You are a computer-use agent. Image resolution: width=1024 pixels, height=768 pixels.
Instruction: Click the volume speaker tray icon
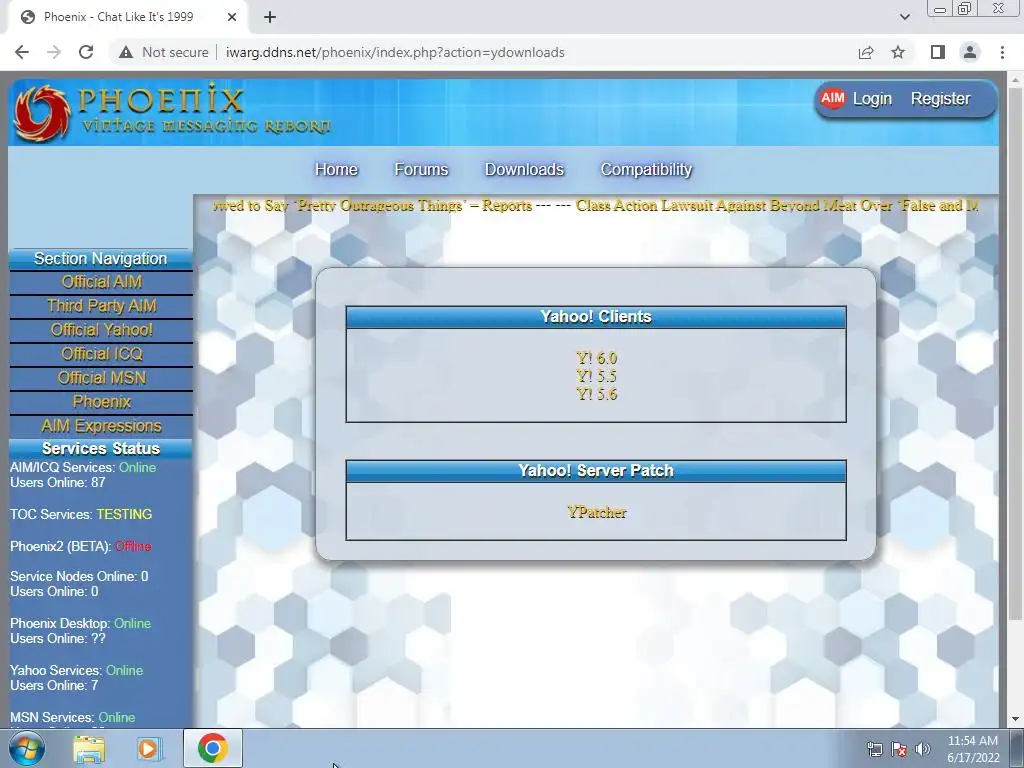tap(923, 749)
